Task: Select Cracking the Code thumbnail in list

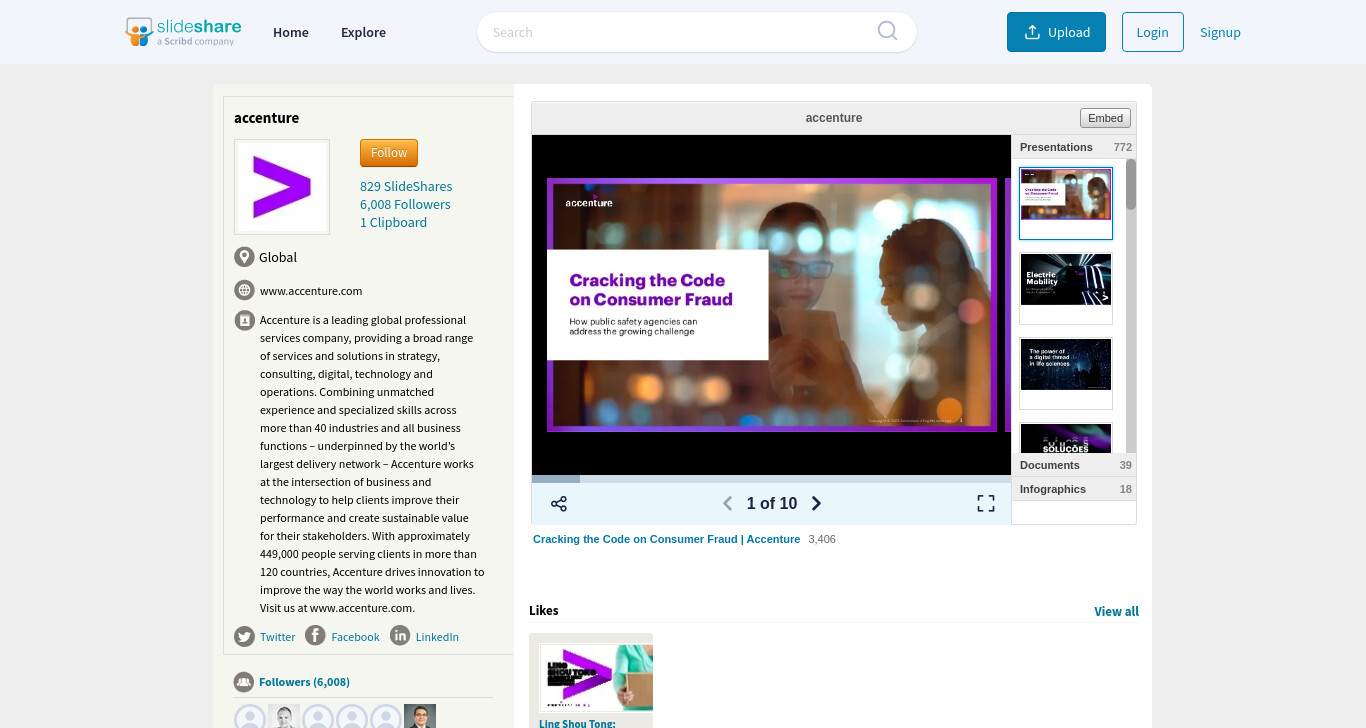Action: tap(1066, 203)
